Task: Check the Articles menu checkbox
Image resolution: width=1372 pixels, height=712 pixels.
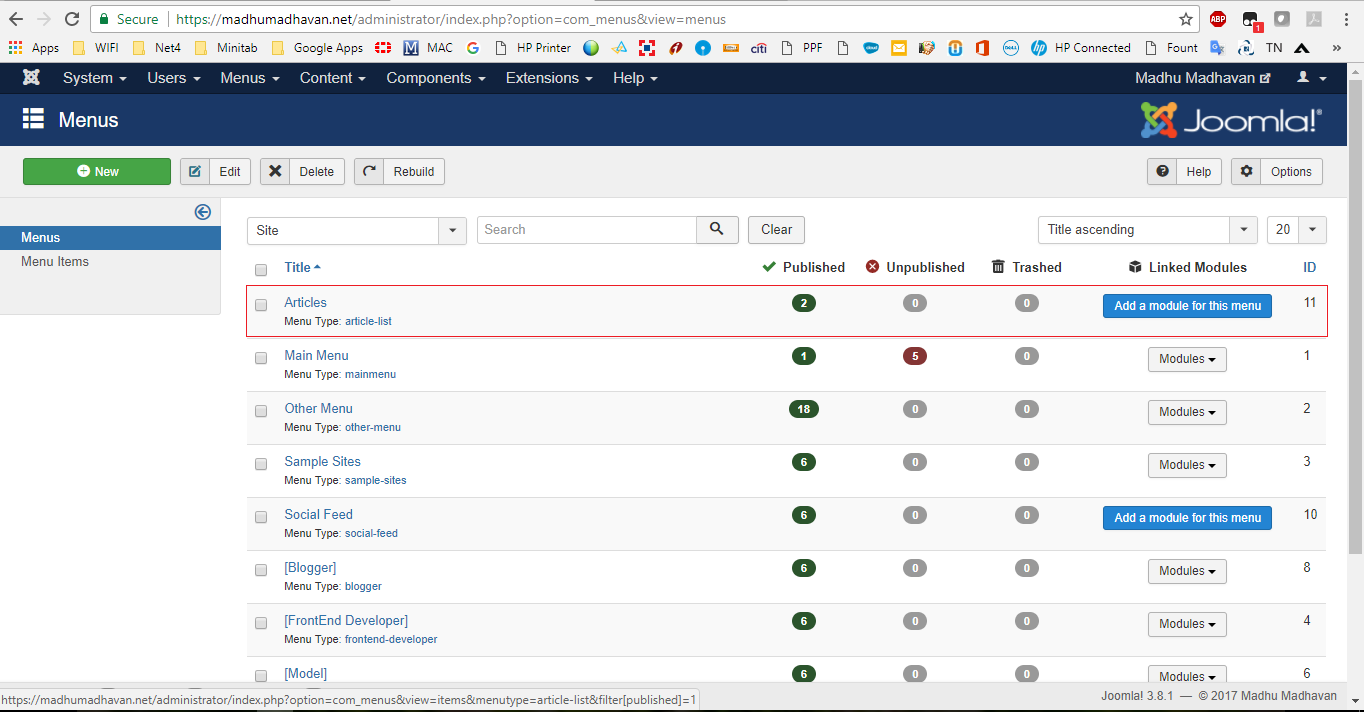Action: tap(261, 305)
